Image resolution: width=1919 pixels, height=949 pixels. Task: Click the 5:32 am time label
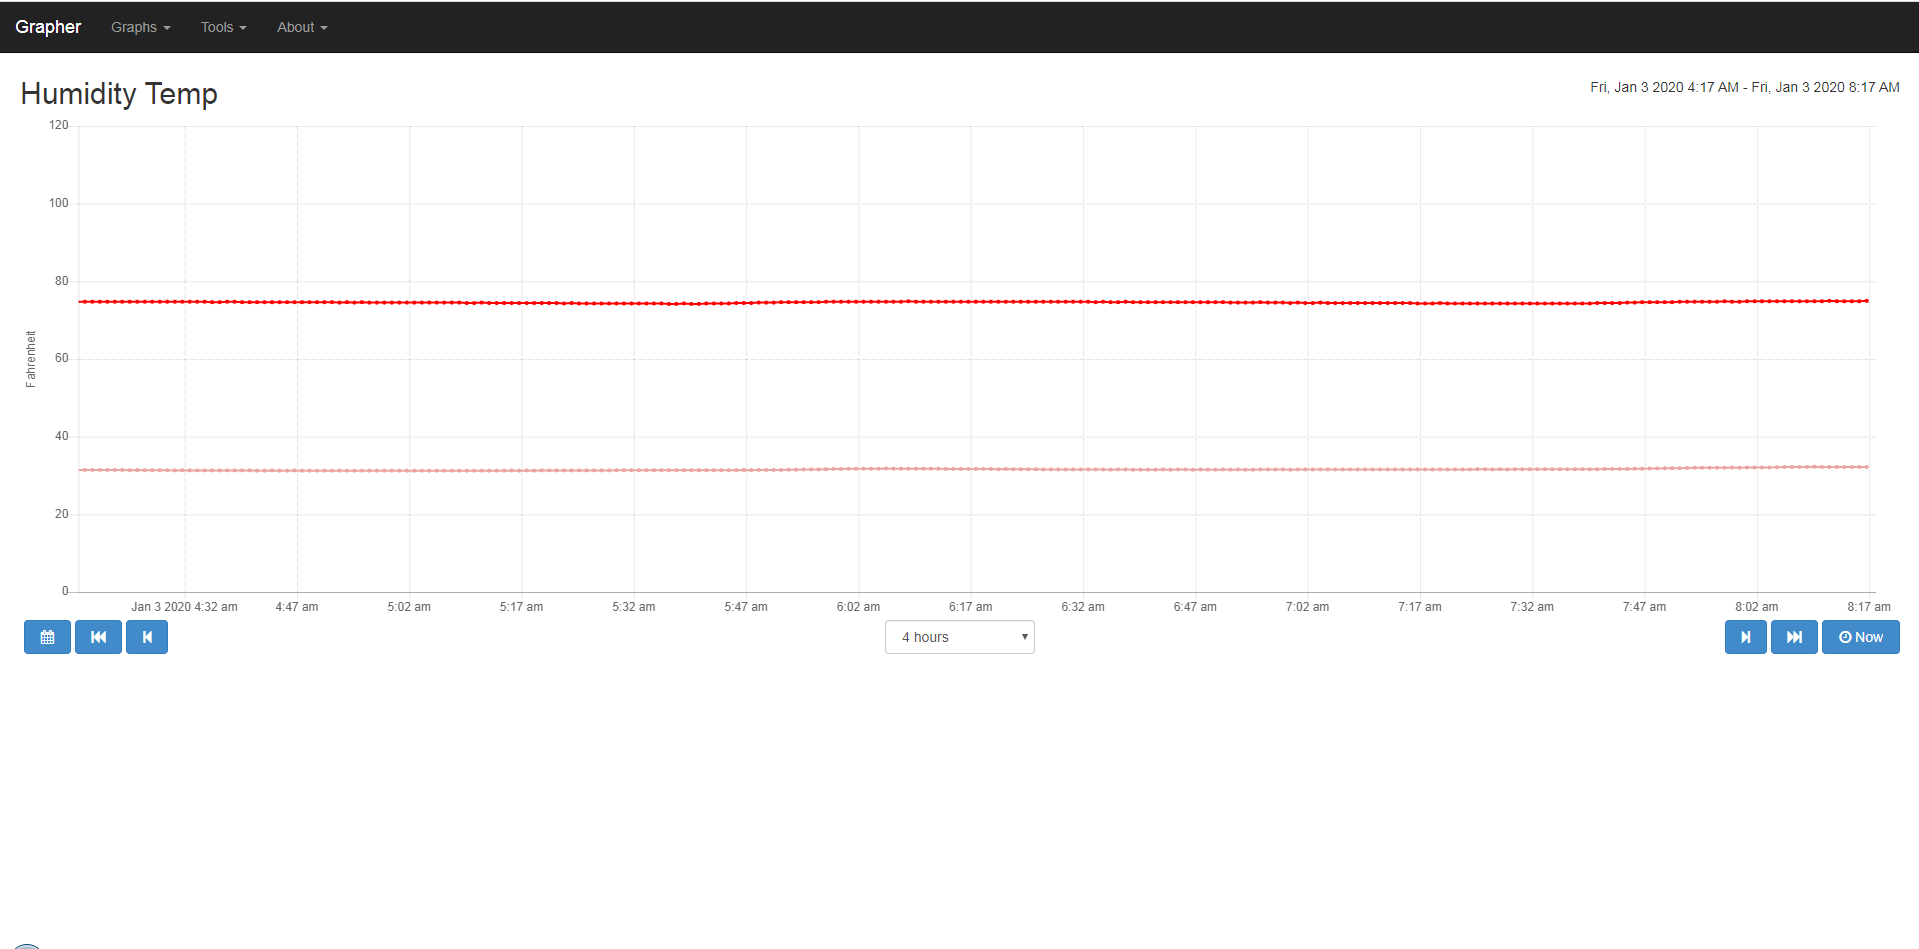634,607
